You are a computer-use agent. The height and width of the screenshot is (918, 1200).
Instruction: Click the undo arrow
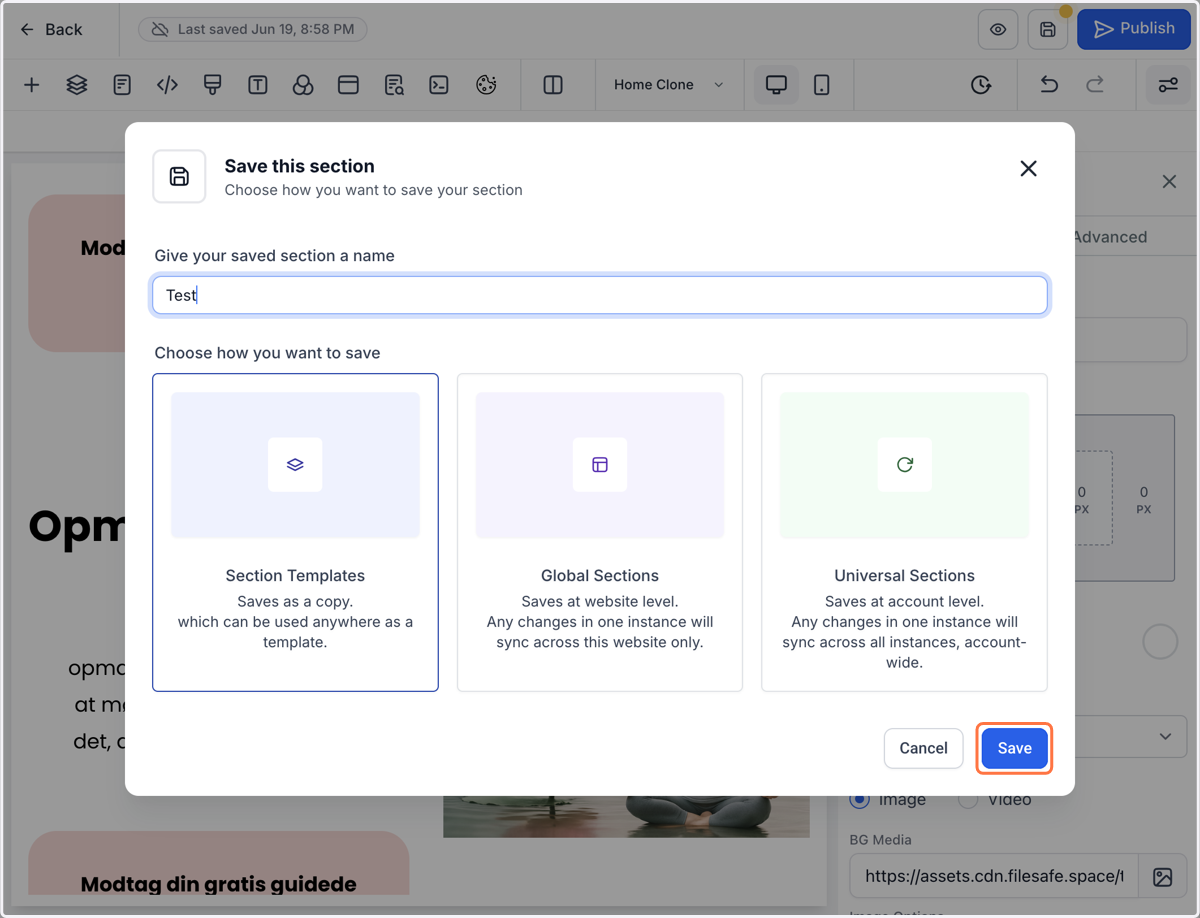1049,85
